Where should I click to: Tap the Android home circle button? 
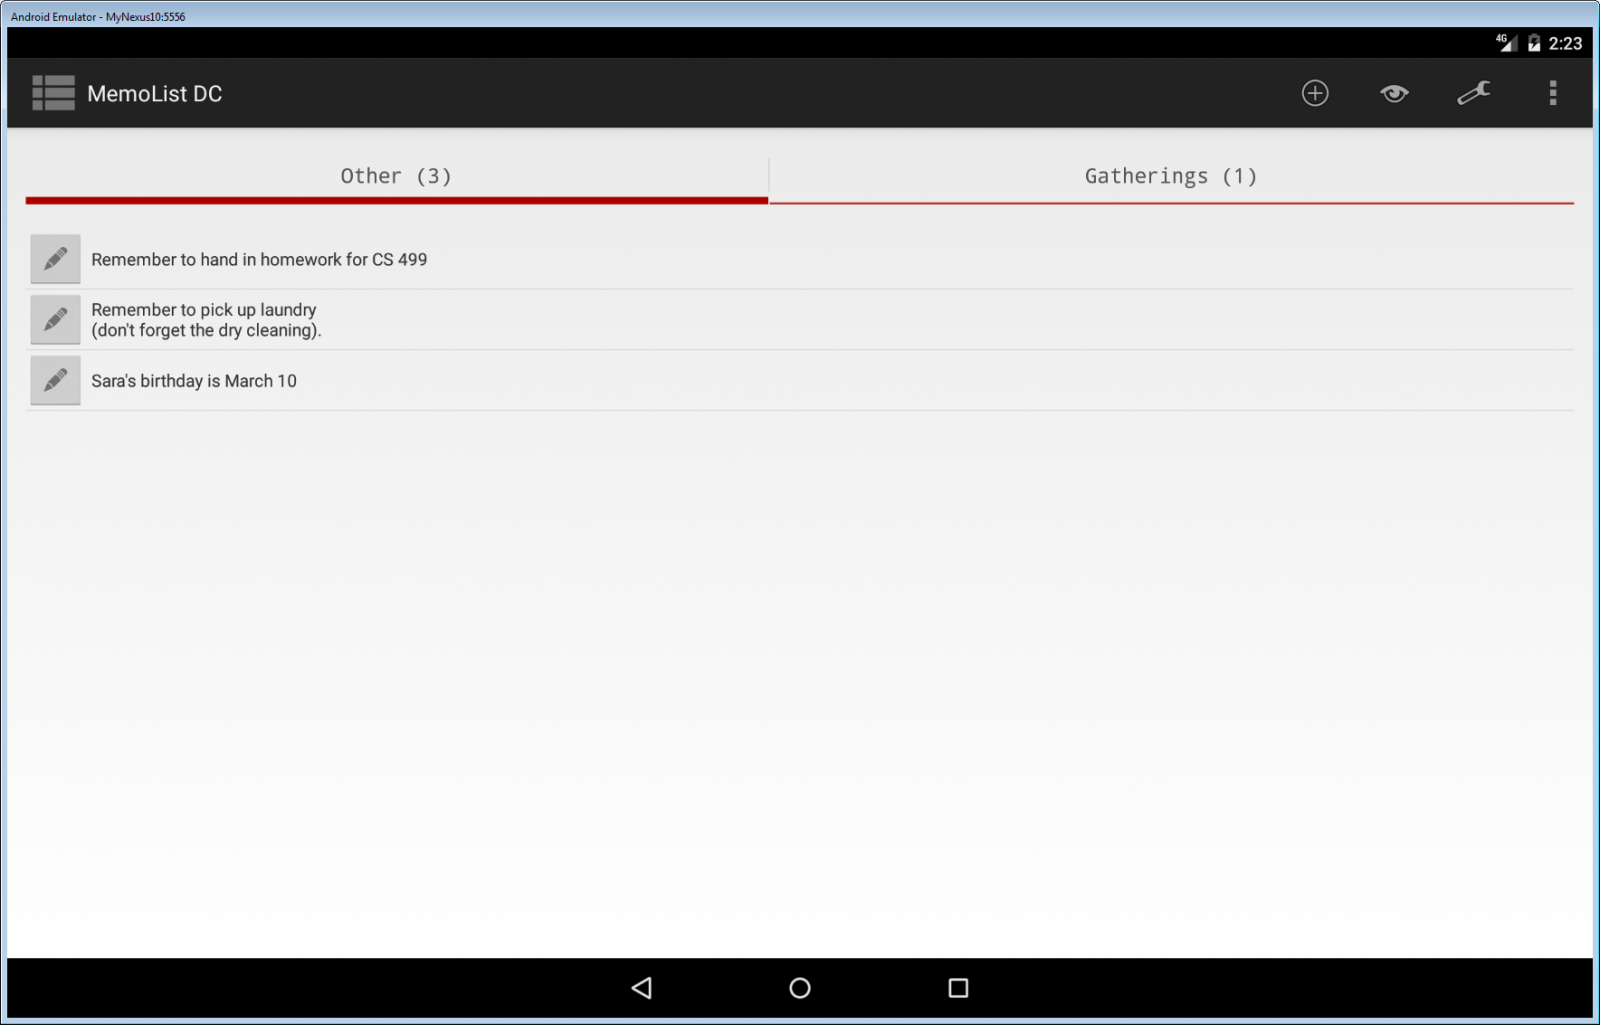800,988
